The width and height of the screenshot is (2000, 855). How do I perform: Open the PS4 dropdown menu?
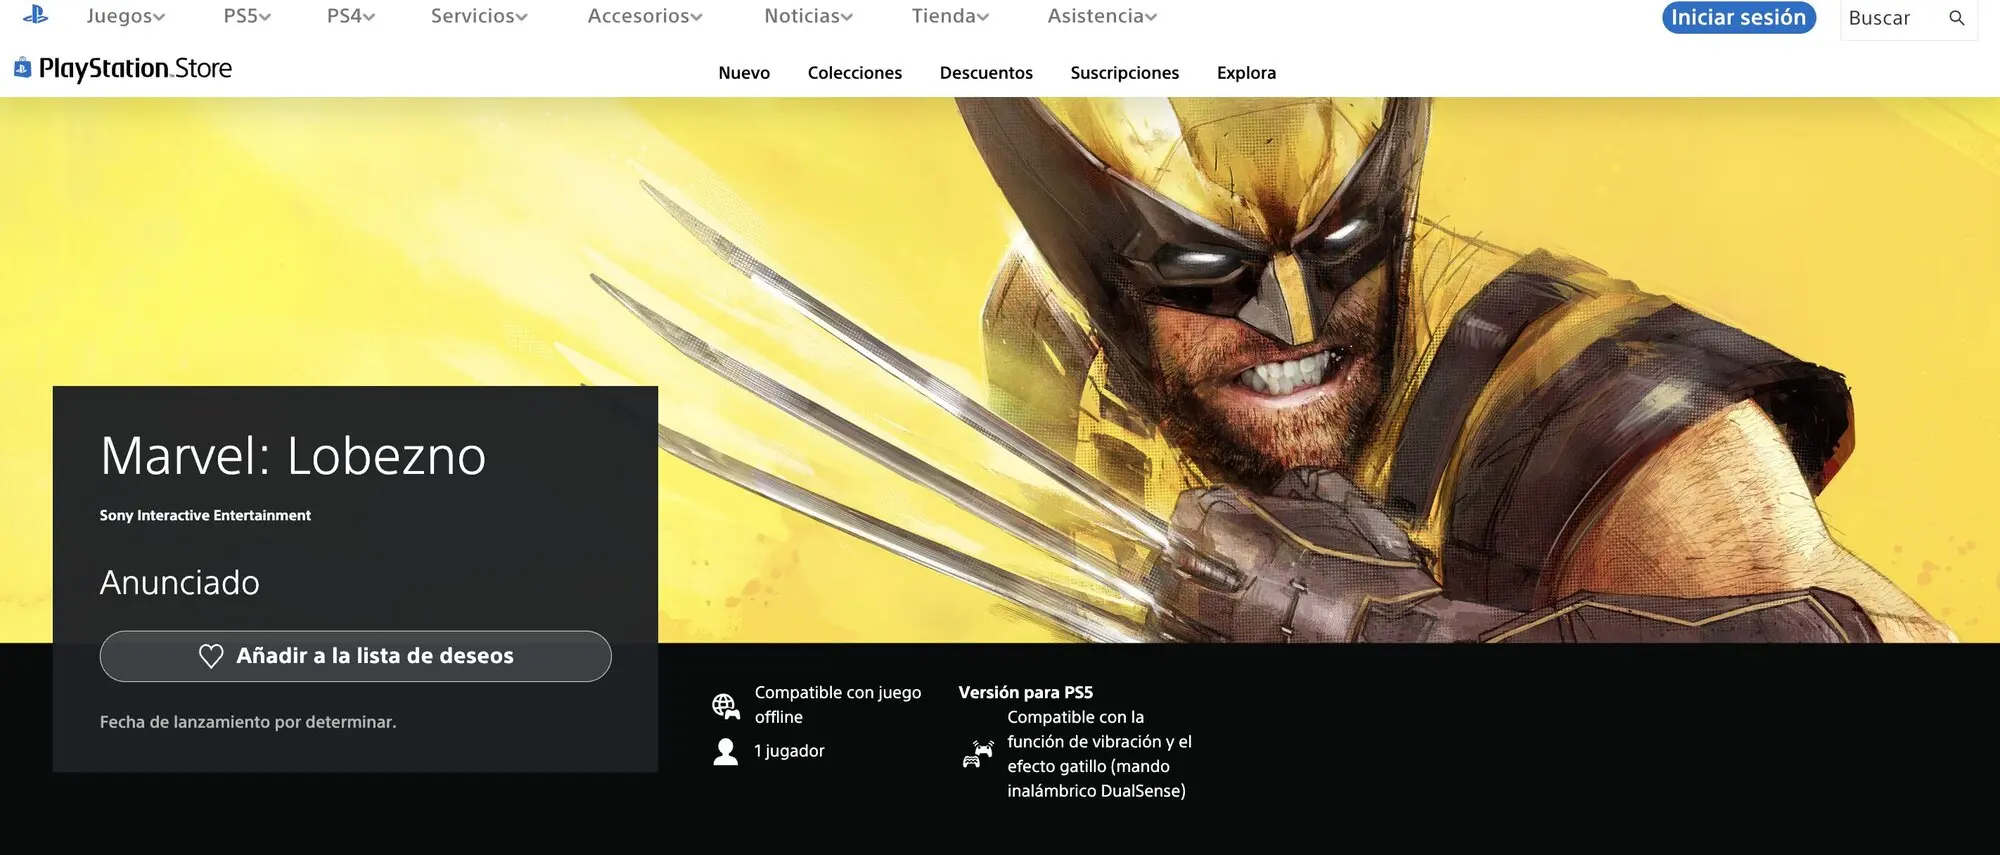351,16
